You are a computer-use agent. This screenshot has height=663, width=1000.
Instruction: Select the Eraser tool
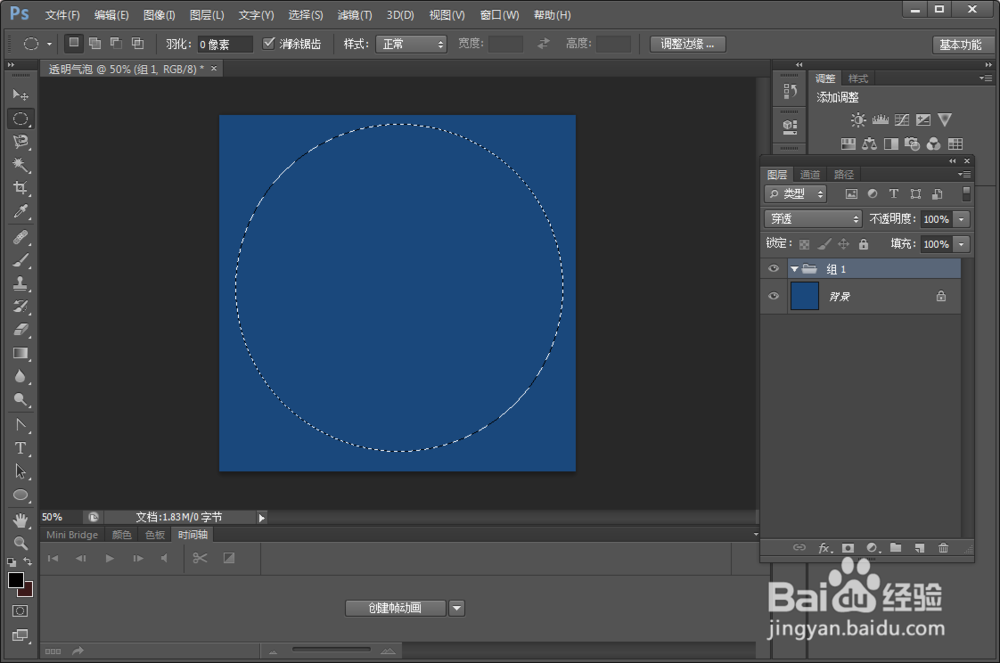coord(20,330)
